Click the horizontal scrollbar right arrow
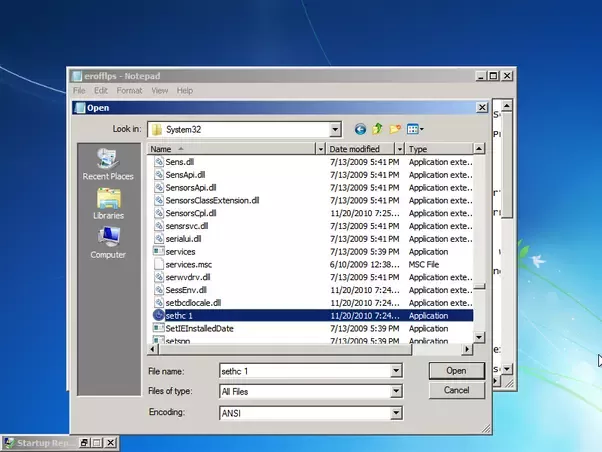Image resolution: width=602 pixels, height=452 pixels. click(x=467, y=349)
